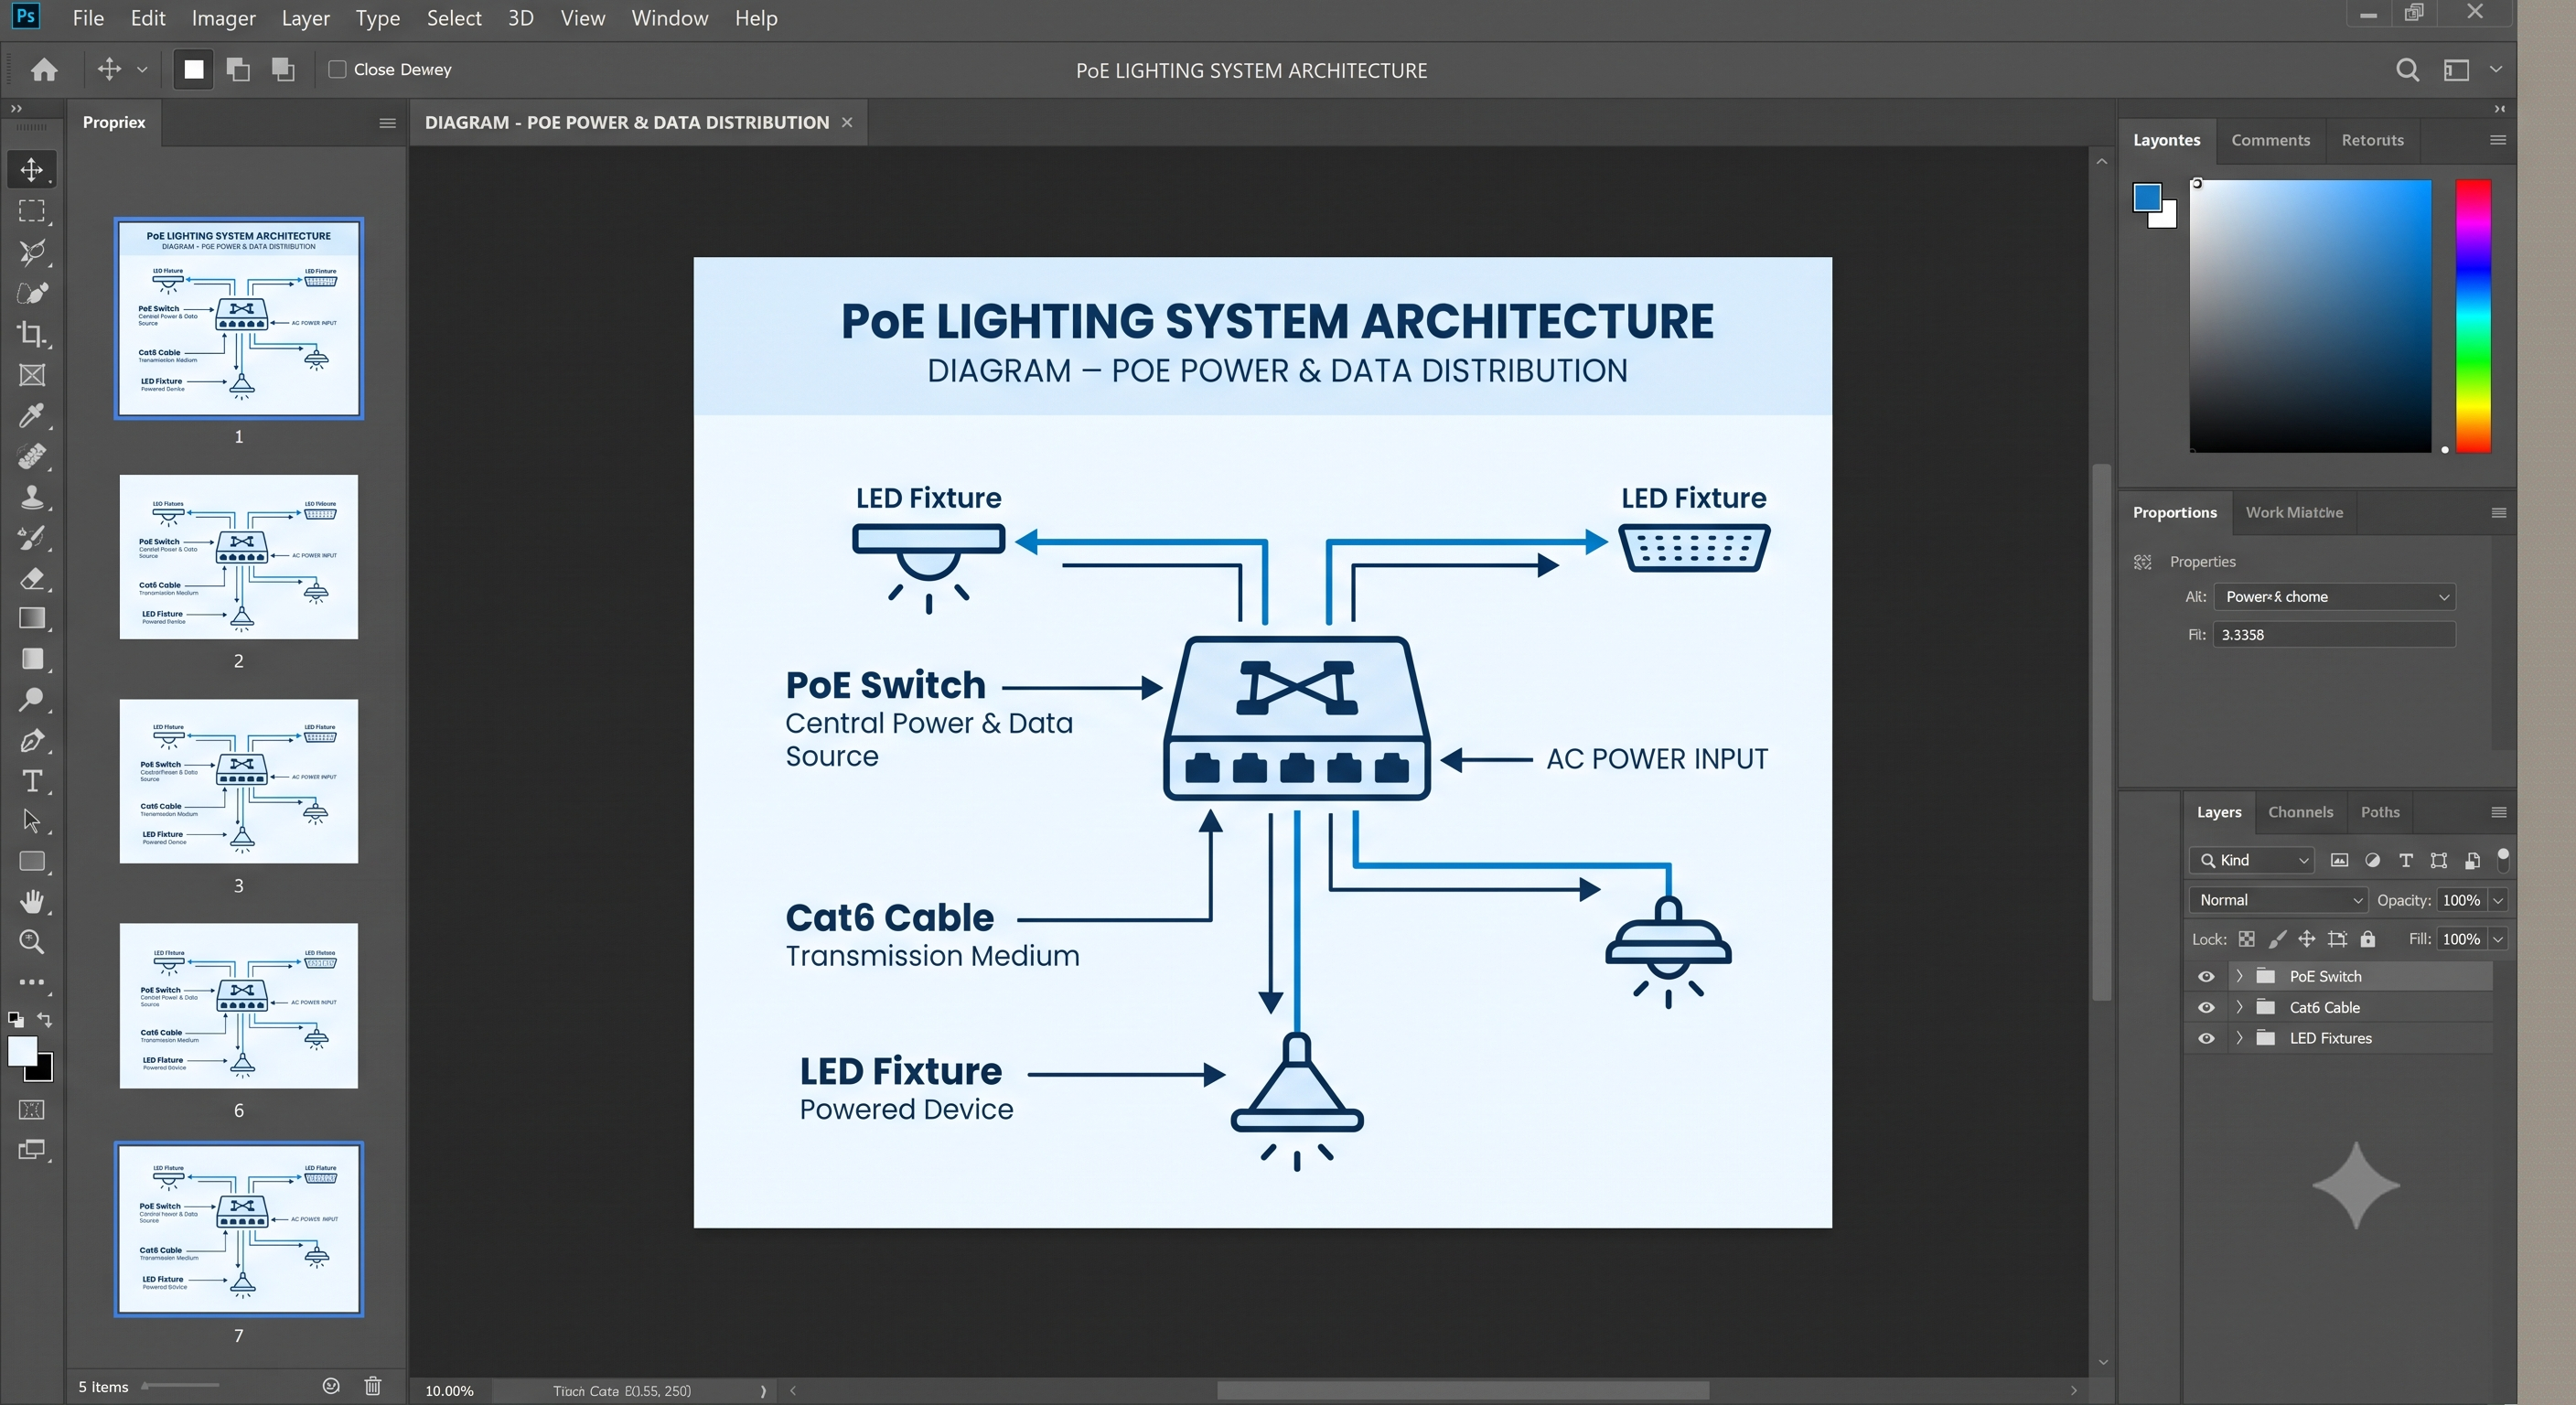The height and width of the screenshot is (1405, 2576).
Task: Expand the LED Fixtures group
Action: coord(2240,1039)
